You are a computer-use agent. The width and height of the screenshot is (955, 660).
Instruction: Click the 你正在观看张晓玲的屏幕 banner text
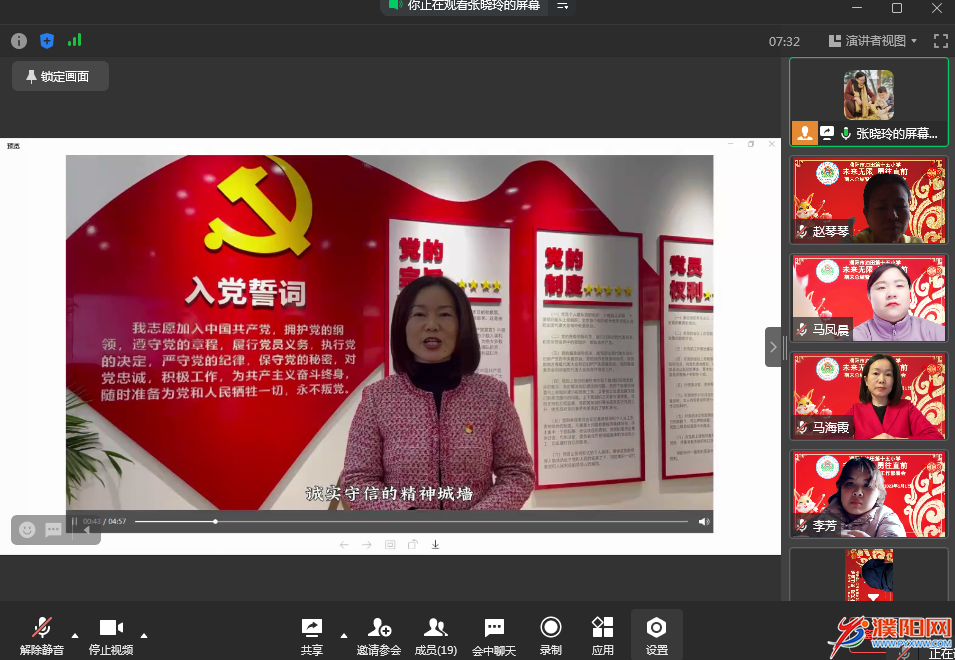tap(473, 5)
